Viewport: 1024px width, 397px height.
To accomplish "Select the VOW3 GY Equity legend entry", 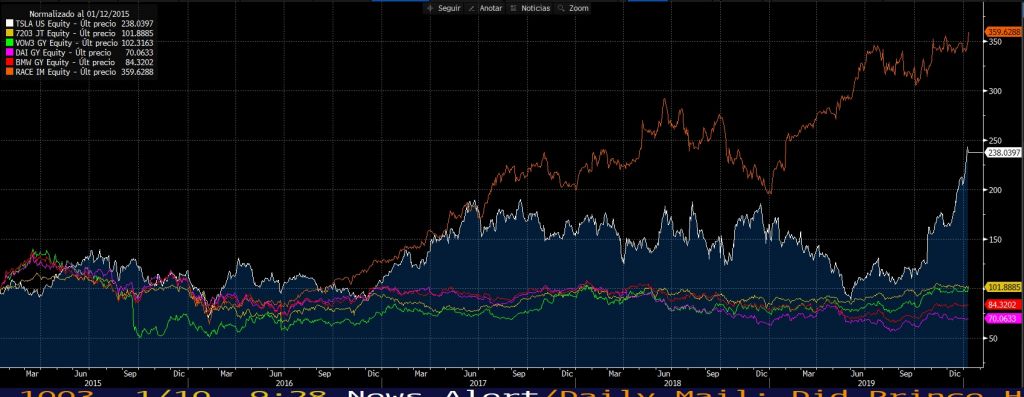I will click(x=80, y=43).
